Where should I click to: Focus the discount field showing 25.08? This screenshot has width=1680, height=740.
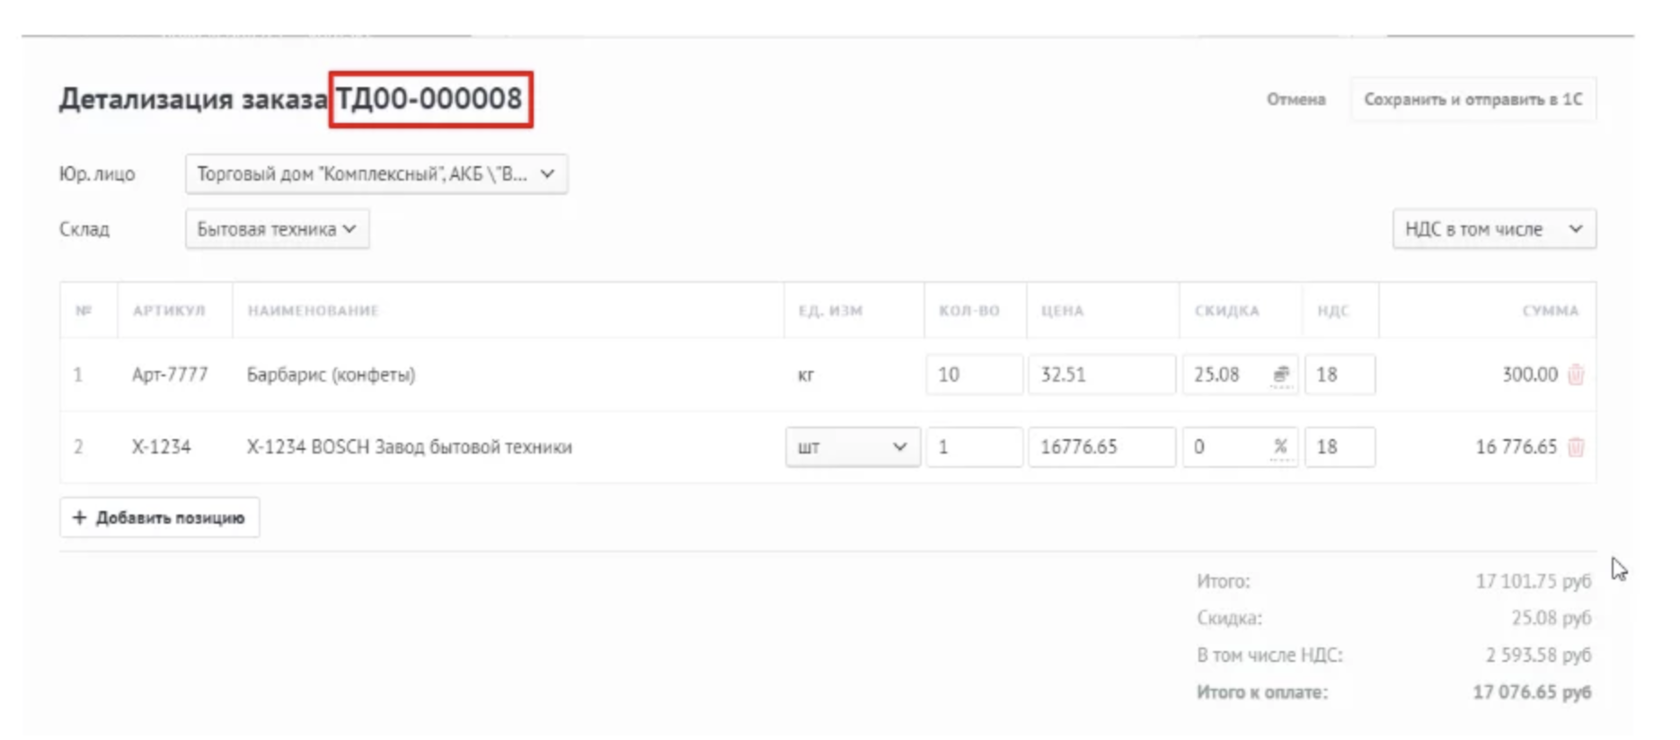(1225, 375)
